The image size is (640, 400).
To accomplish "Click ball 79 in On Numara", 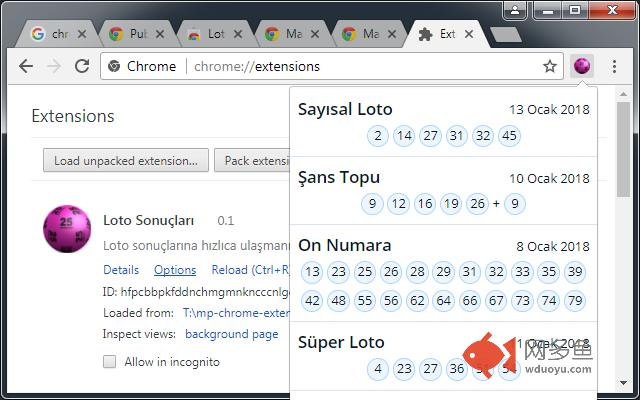I will pos(575,301).
